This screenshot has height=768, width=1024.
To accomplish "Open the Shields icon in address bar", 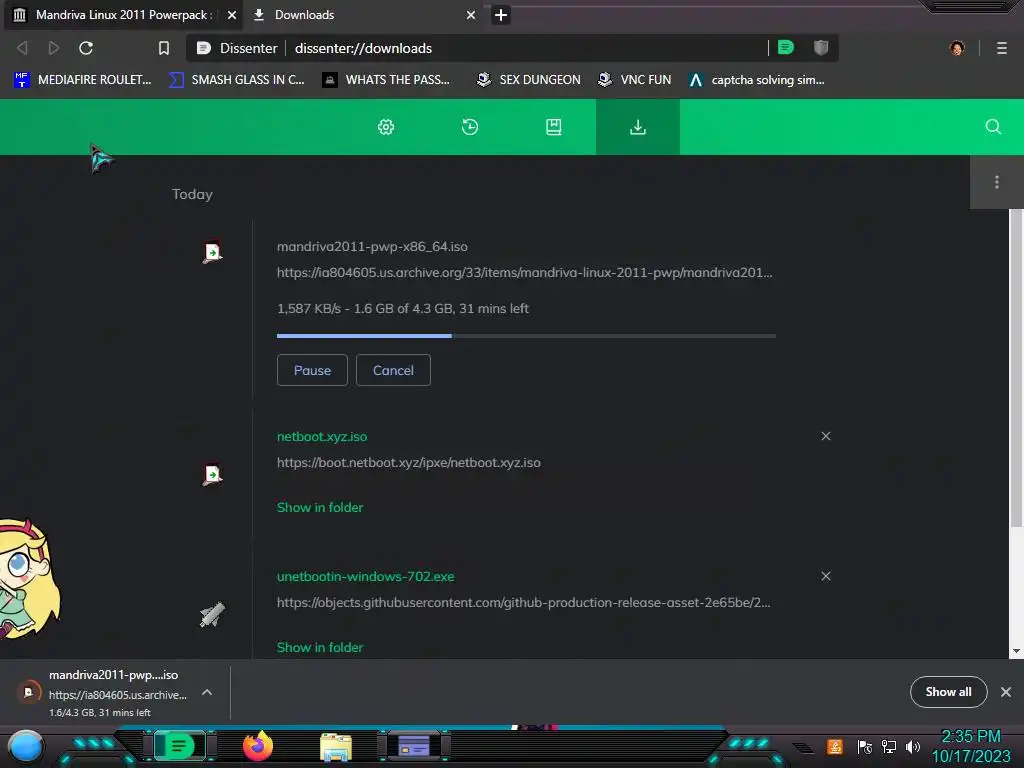I will (821, 47).
